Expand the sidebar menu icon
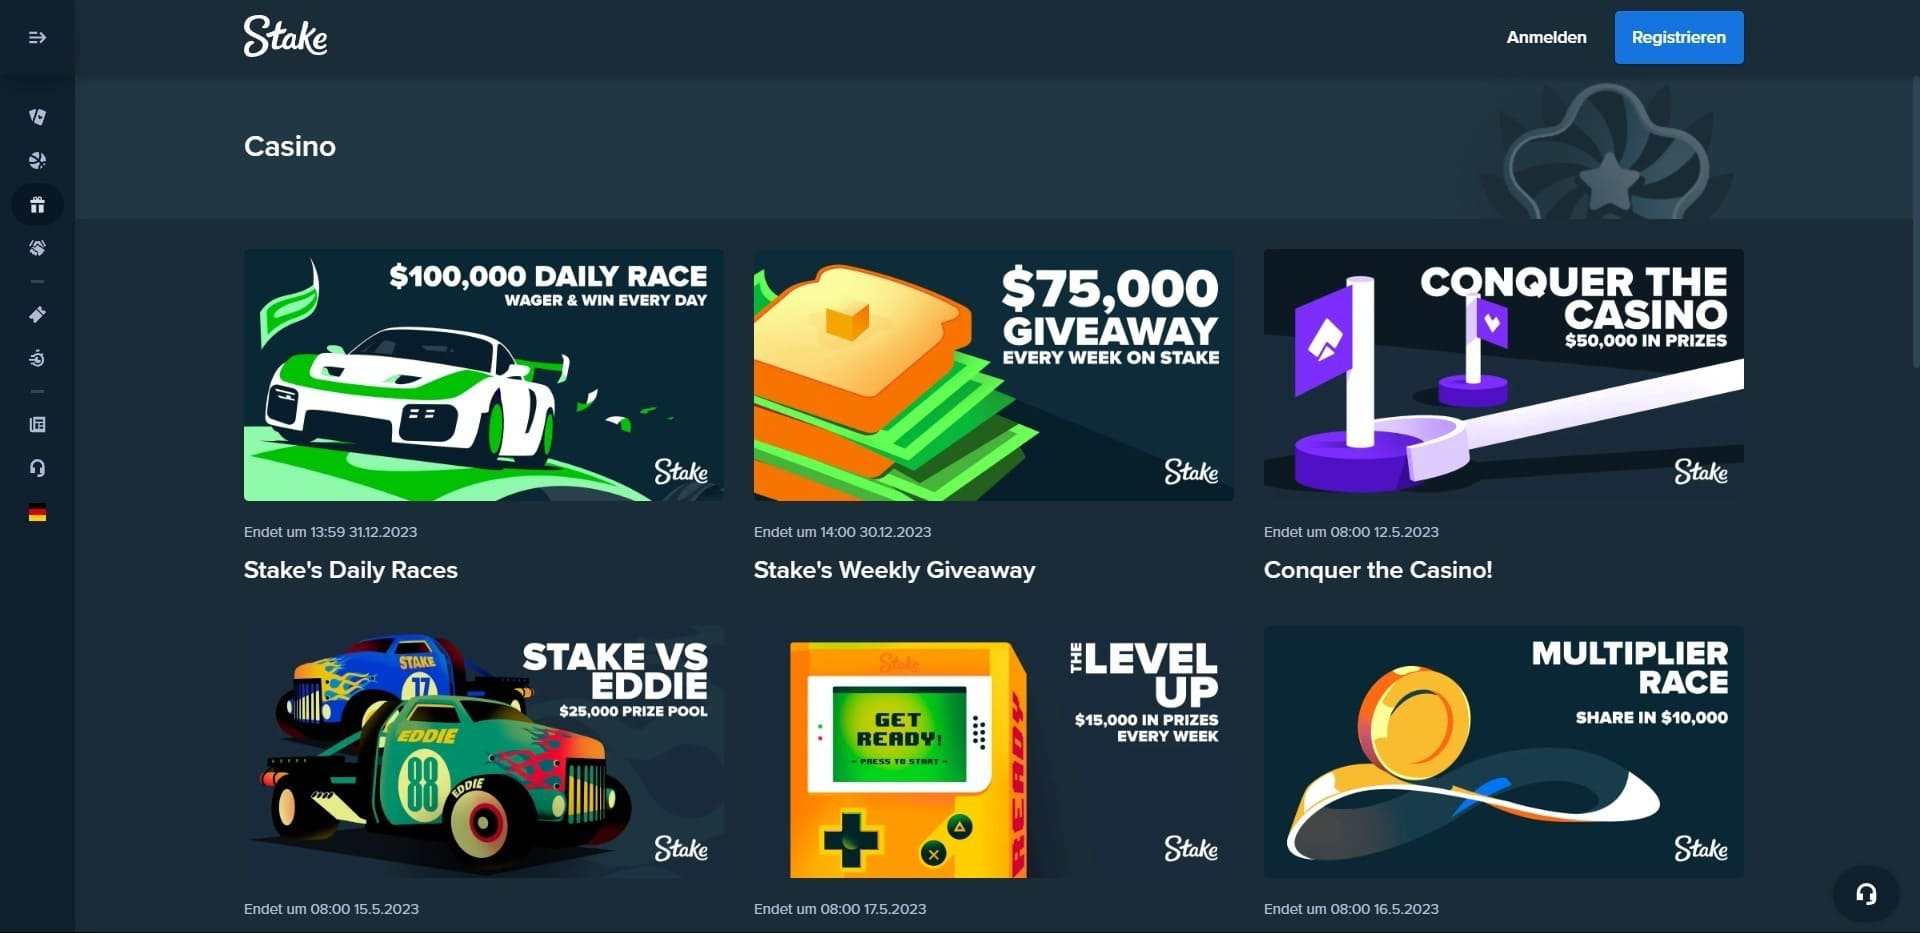Image resolution: width=1920 pixels, height=933 pixels. [x=37, y=38]
